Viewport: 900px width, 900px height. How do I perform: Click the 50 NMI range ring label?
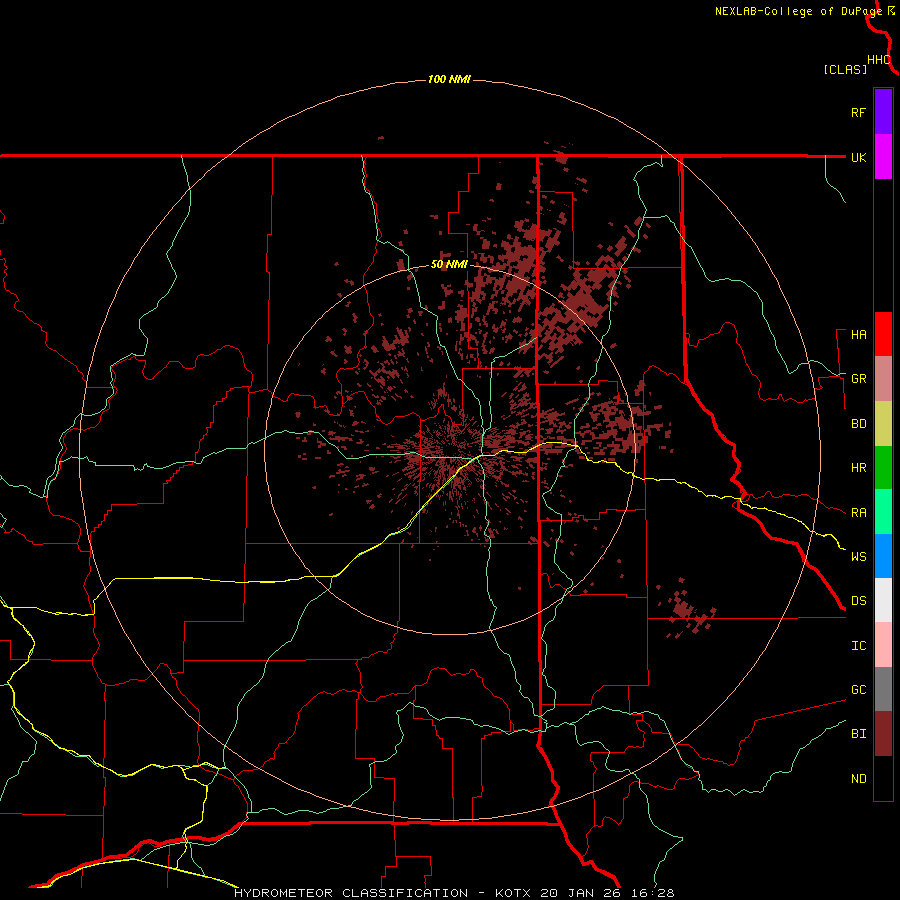(449, 264)
